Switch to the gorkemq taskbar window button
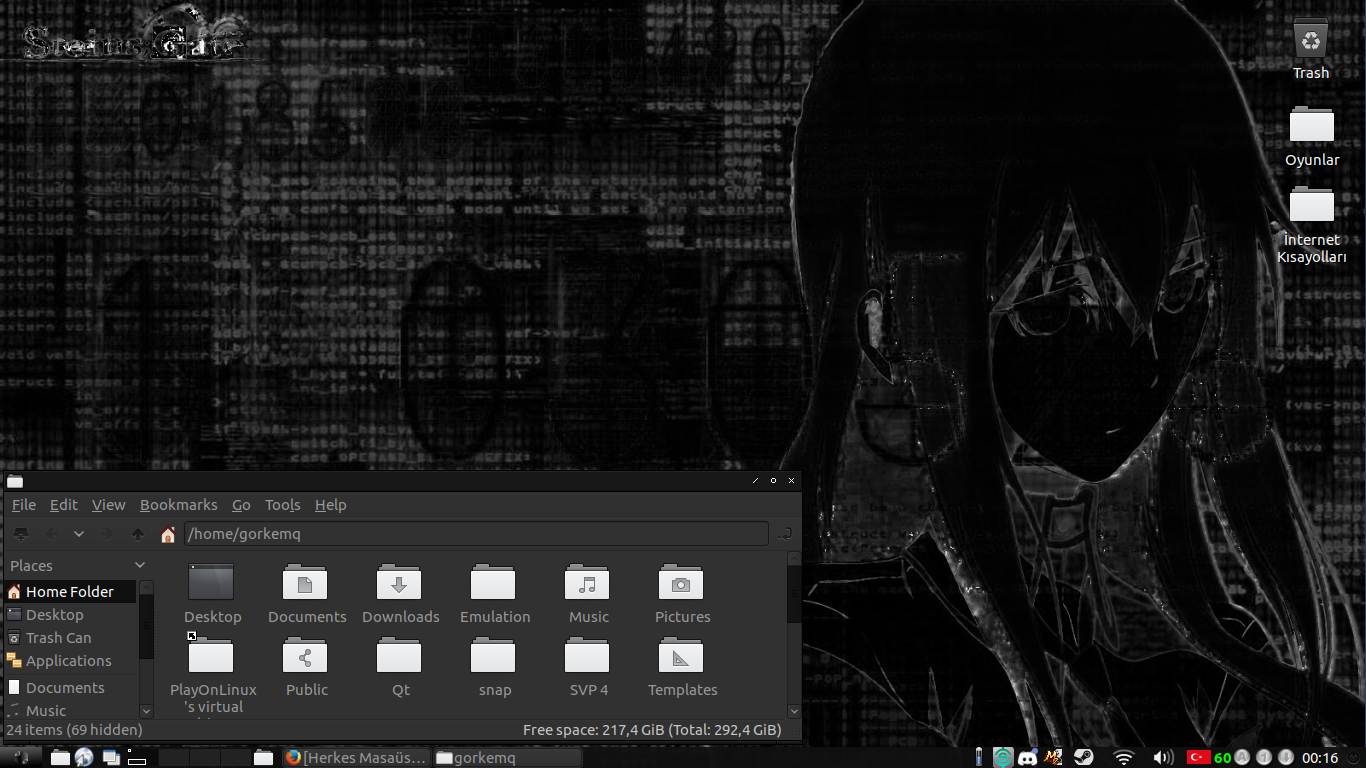This screenshot has height=768, width=1366. (506, 758)
